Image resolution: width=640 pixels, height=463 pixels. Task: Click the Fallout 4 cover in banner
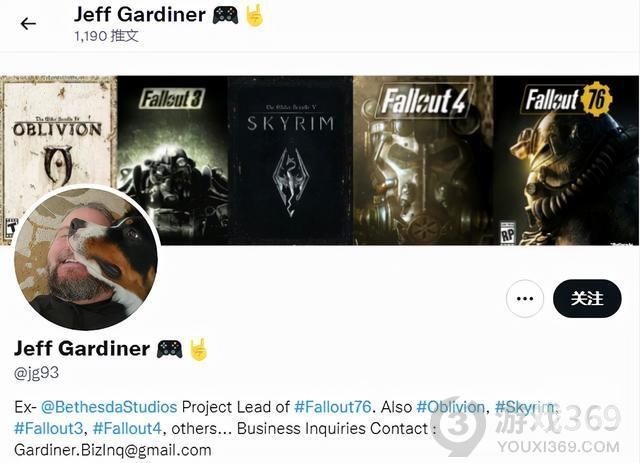click(x=423, y=160)
